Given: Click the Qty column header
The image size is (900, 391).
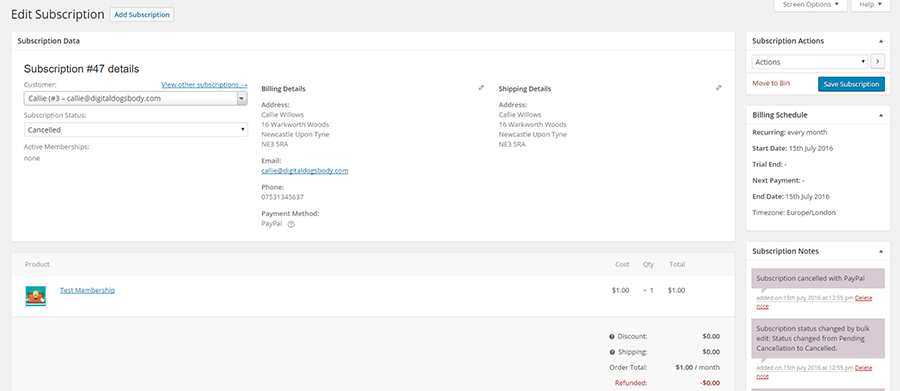Looking at the screenshot, I should 648,265.
